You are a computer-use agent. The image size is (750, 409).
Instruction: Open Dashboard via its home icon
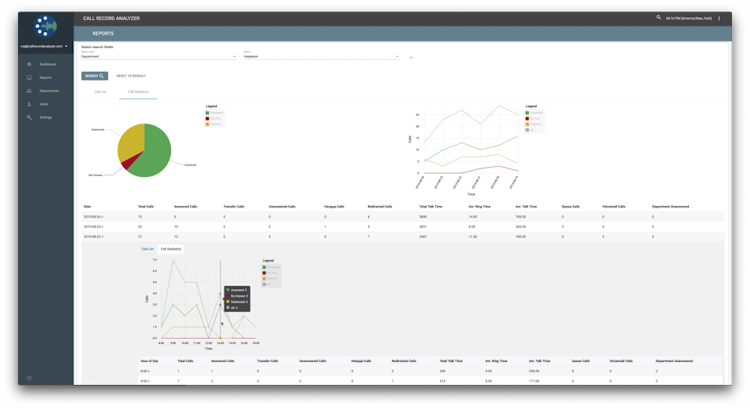[x=29, y=64]
